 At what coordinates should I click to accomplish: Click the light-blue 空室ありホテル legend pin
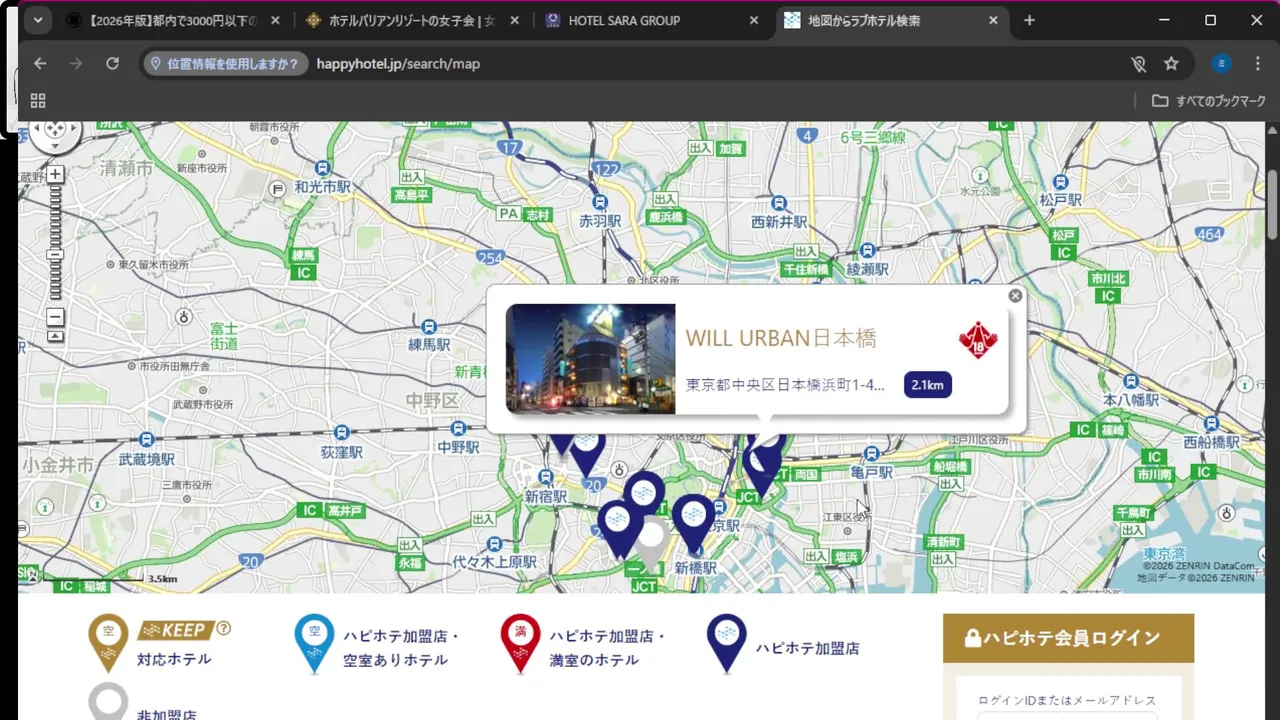coord(314,642)
